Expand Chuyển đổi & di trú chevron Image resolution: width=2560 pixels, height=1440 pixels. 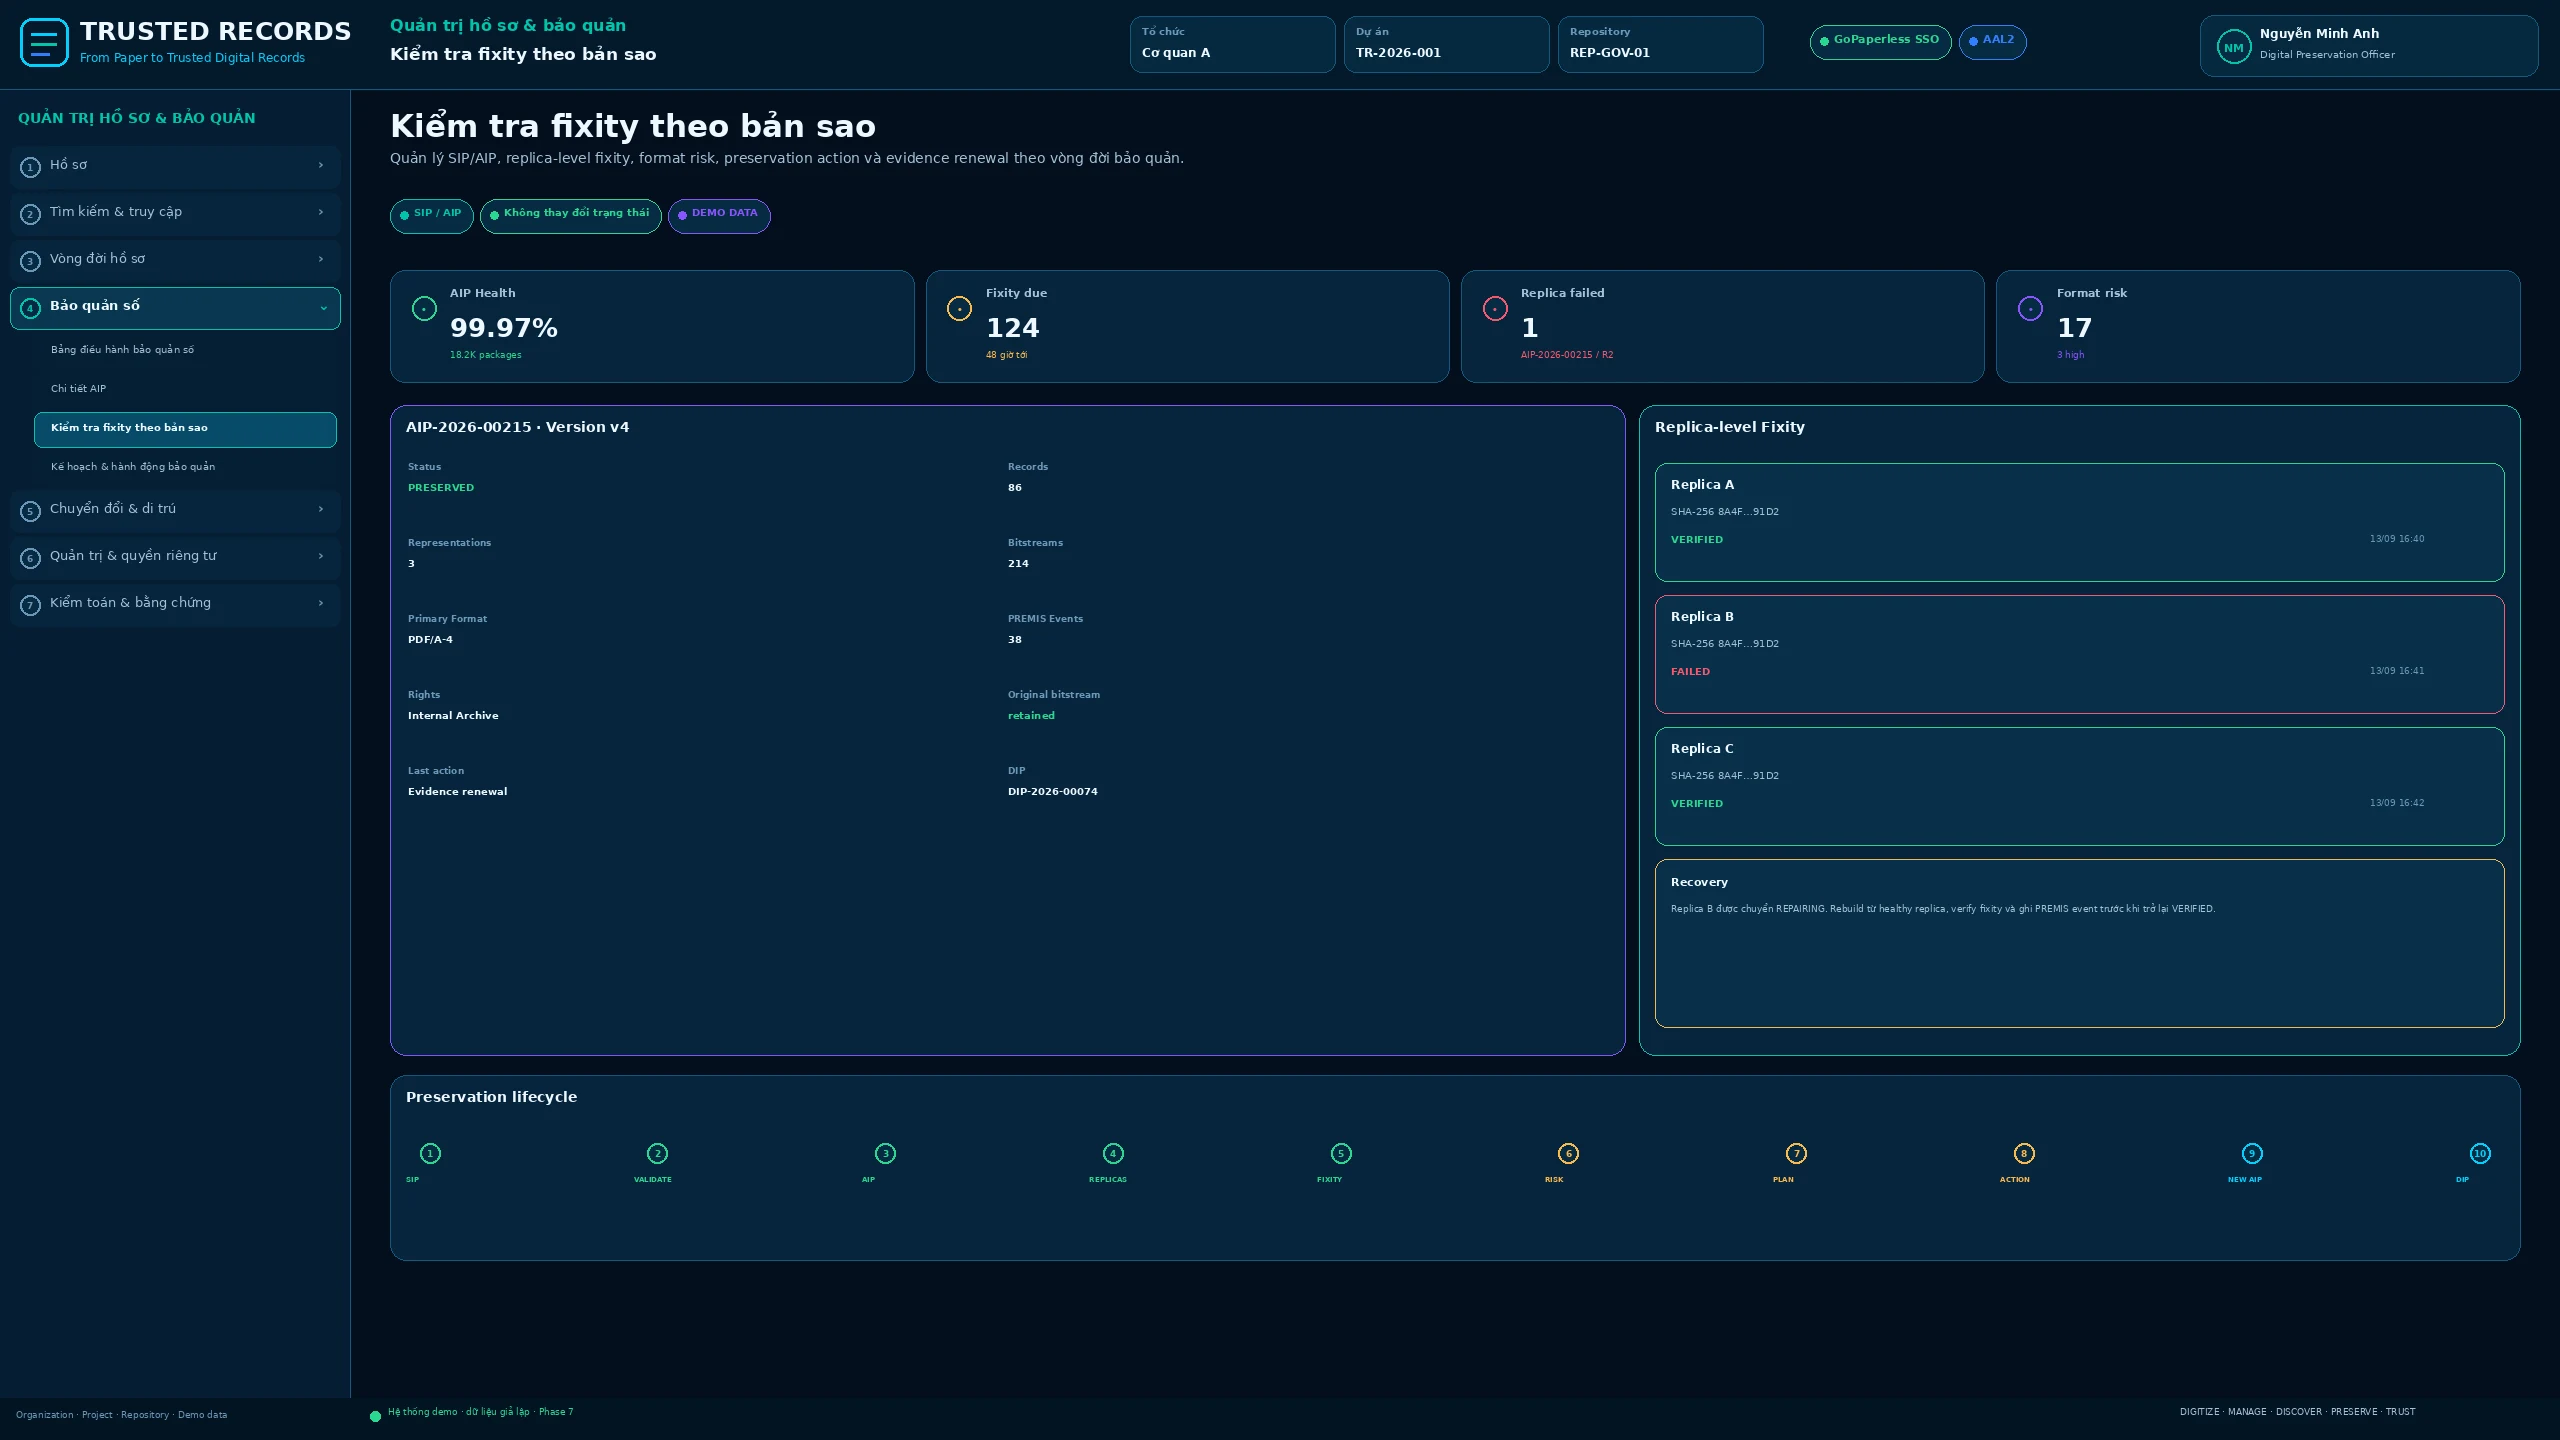pyautogui.click(x=321, y=510)
